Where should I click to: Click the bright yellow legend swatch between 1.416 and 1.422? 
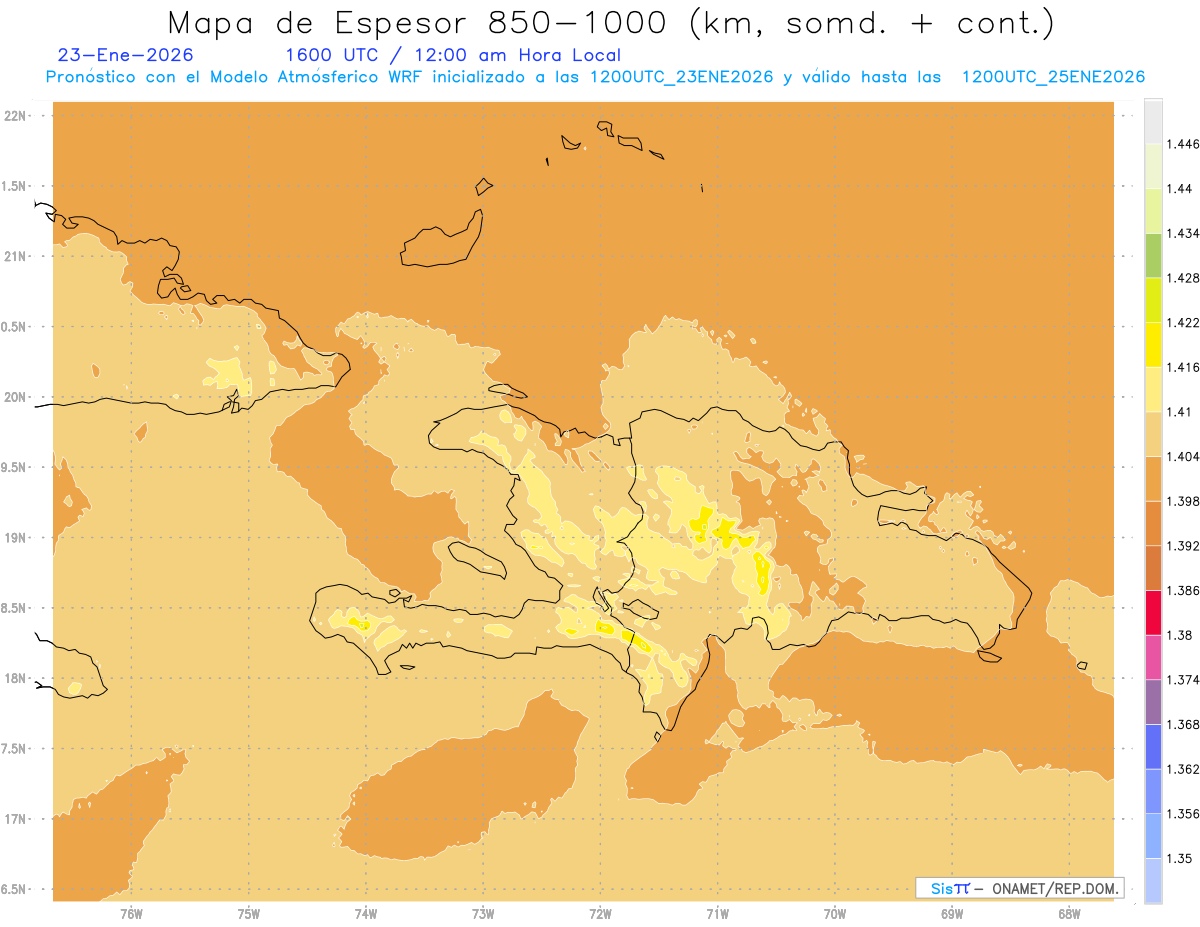point(1153,344)
